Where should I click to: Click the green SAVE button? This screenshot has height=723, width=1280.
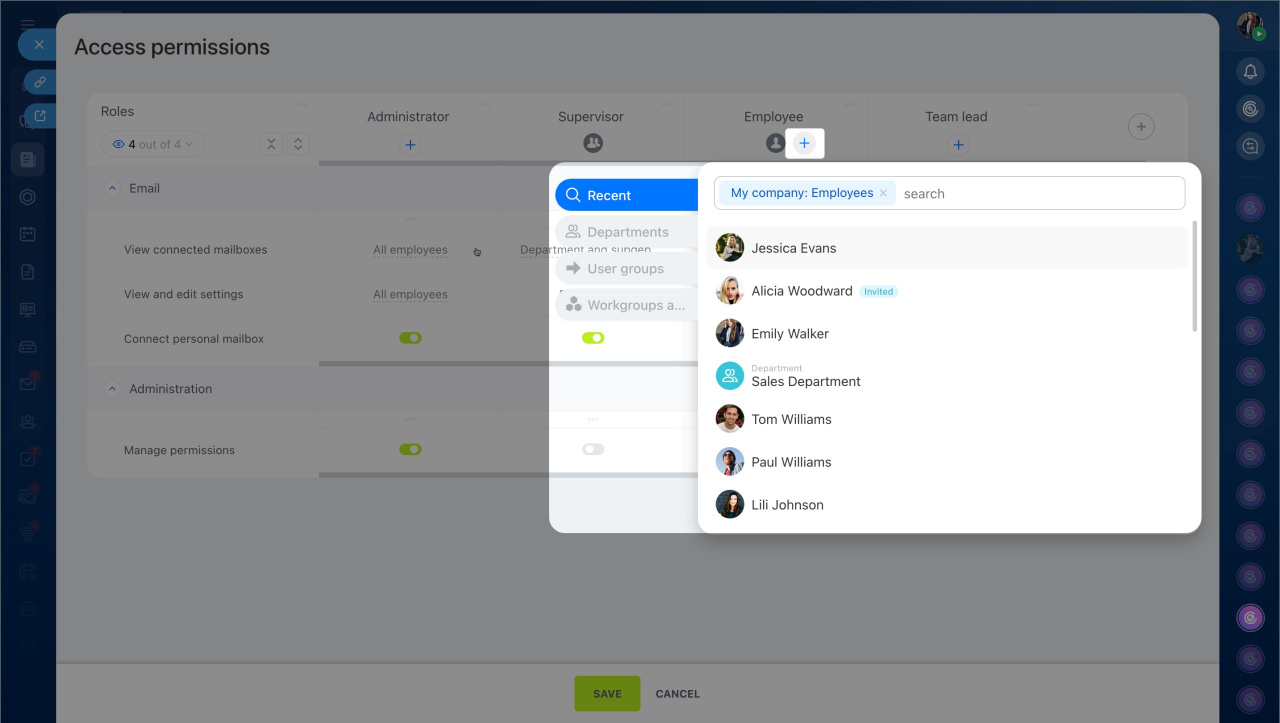coord(607,694)
